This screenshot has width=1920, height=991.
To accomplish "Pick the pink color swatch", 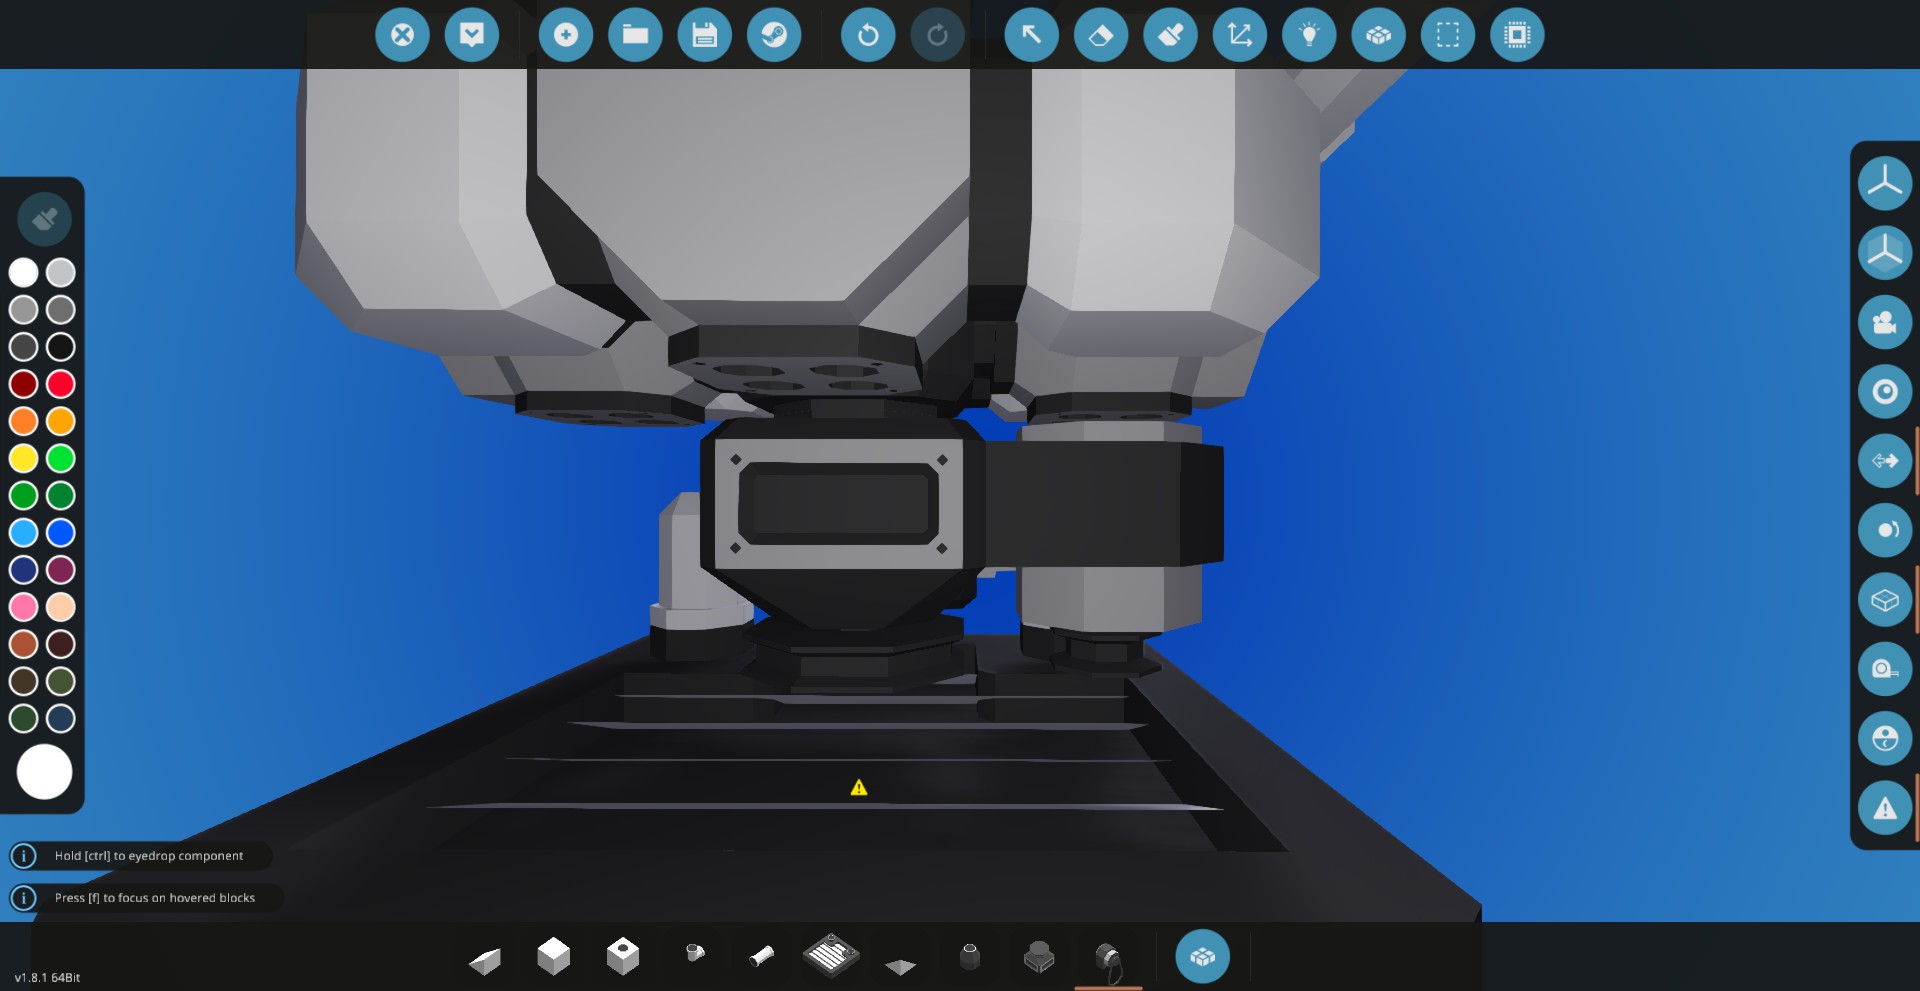I will pos(24,607).
